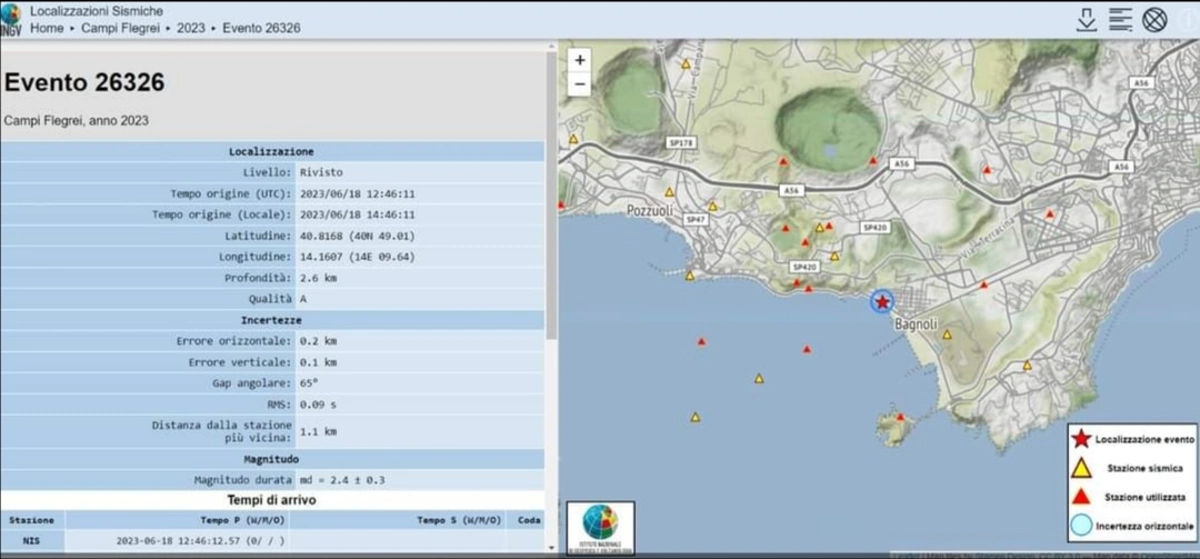Image resolution: width=1200 pixels, height=559 pixels.
Task: Click the SP178 road label on map
Action: (680, 143)
